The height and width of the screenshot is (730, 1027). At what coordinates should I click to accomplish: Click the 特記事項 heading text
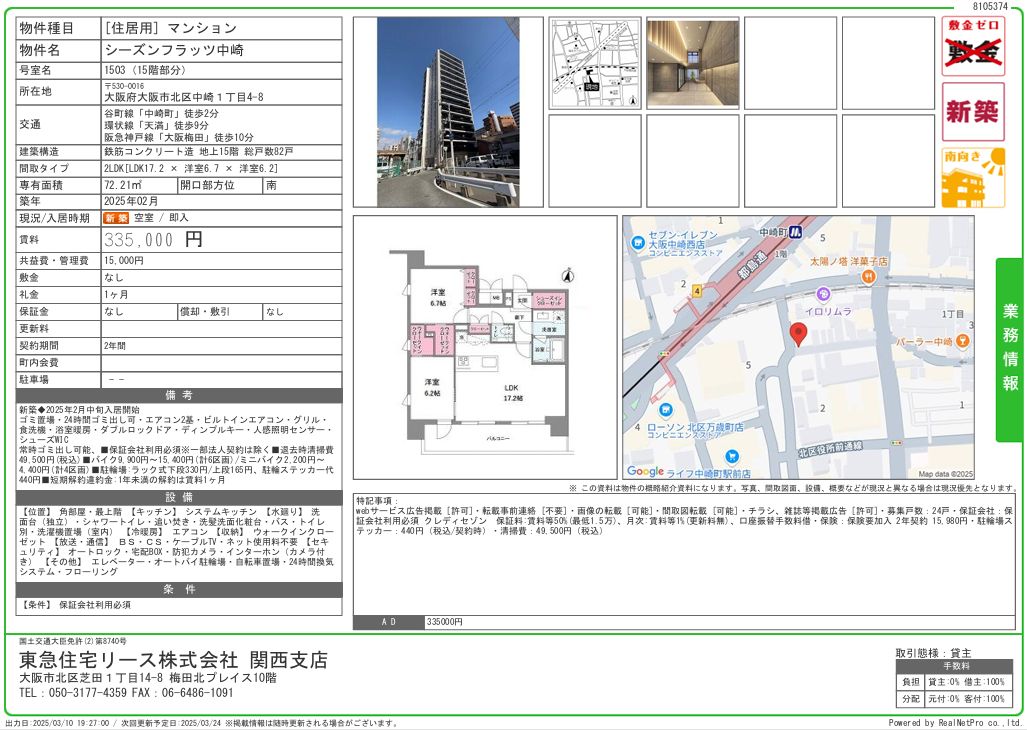tap(377, 501)
